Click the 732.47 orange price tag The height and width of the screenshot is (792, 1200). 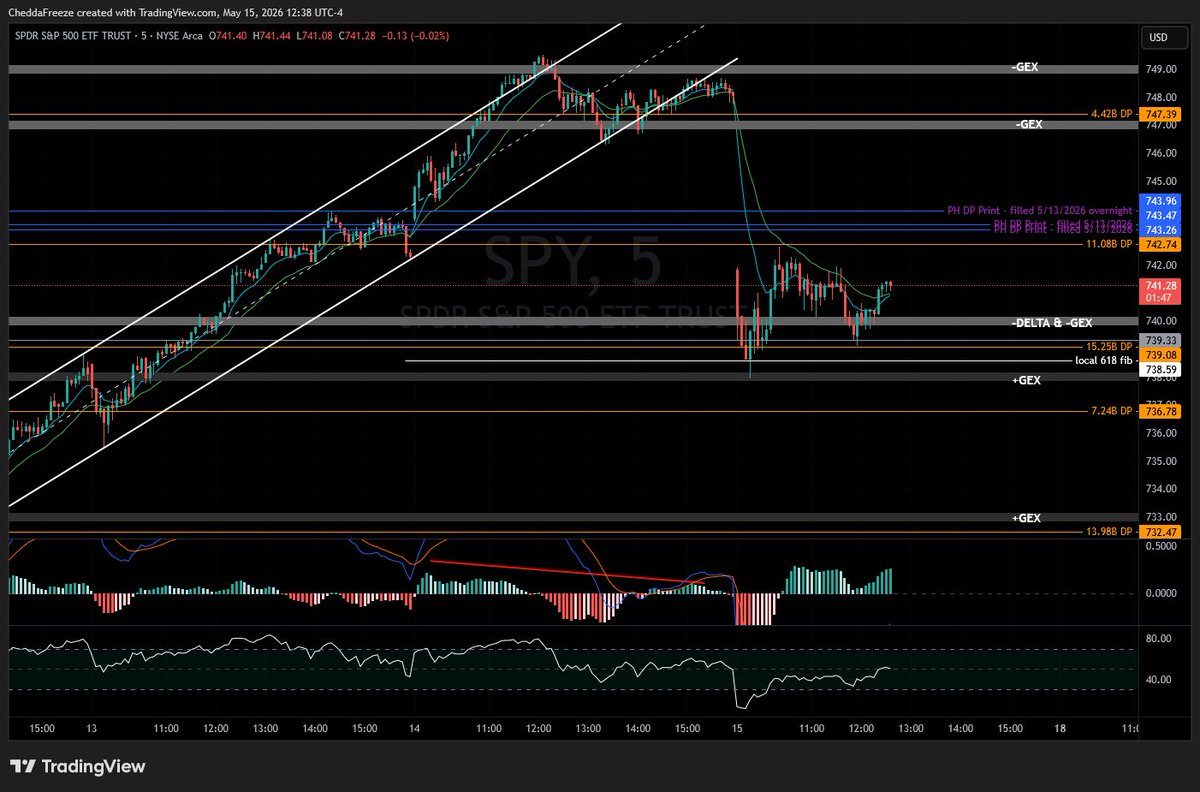tap(1160, 532)
